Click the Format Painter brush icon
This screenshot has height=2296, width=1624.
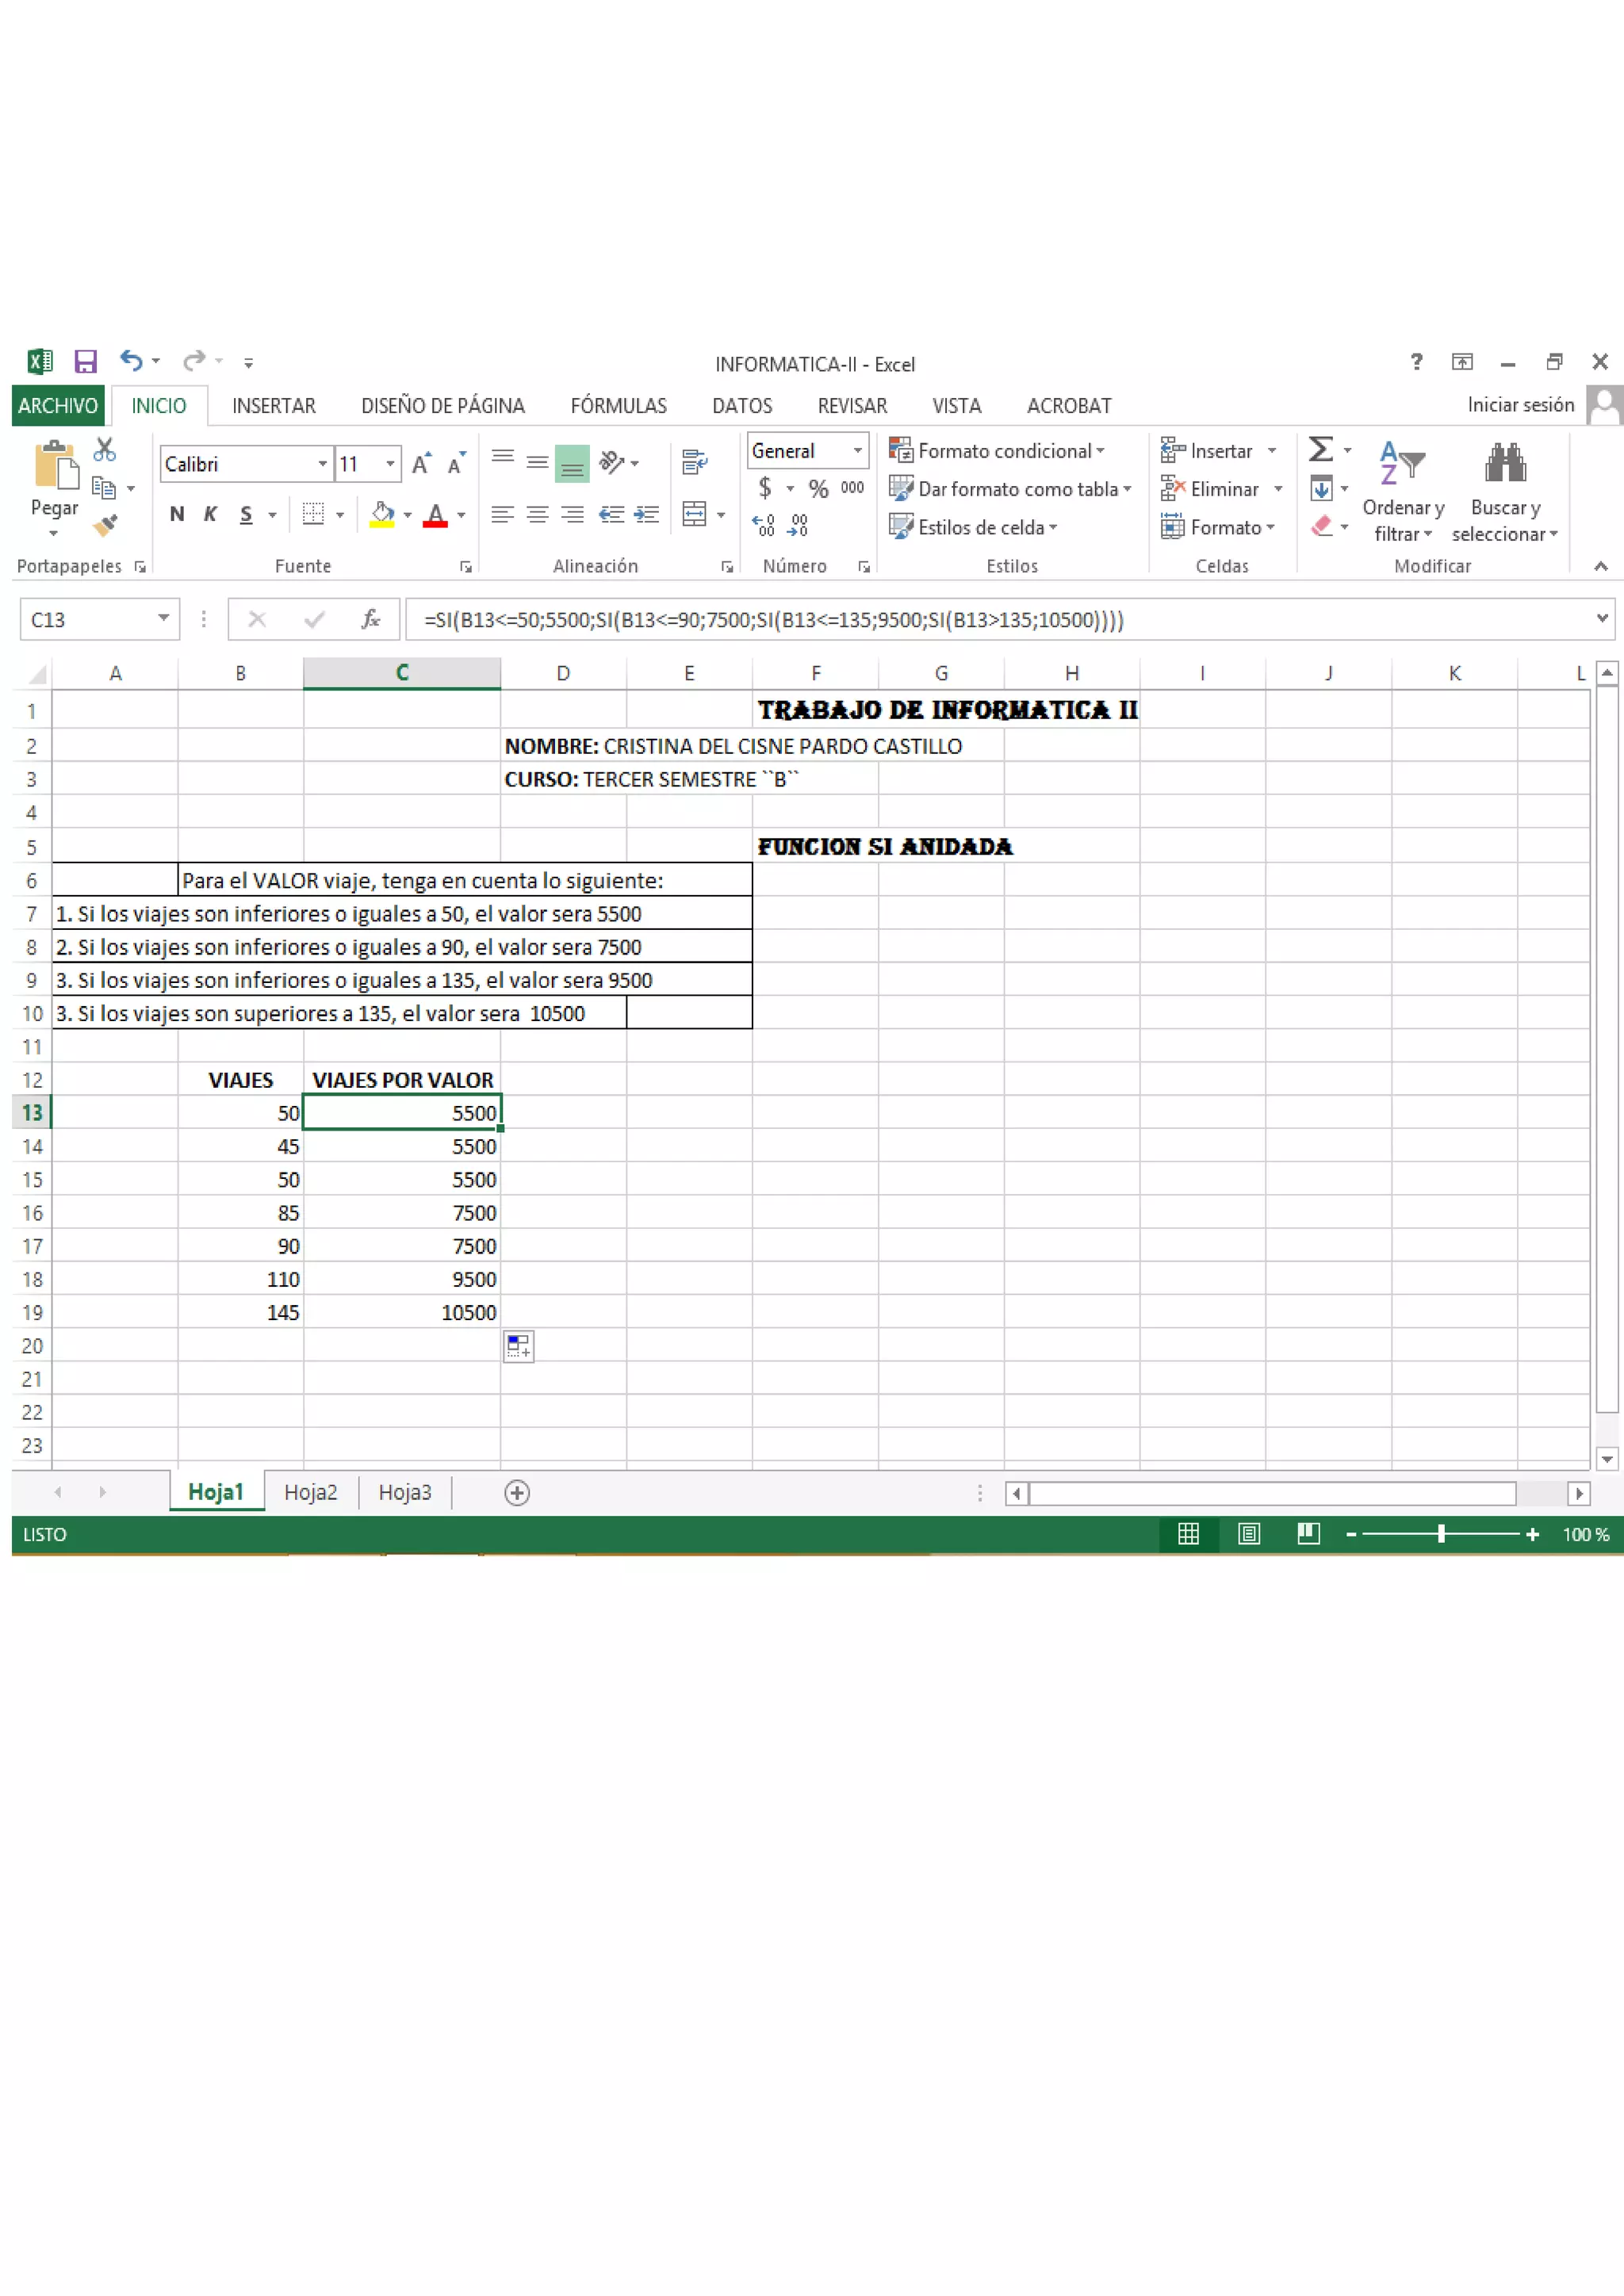(x=105, y=525)
